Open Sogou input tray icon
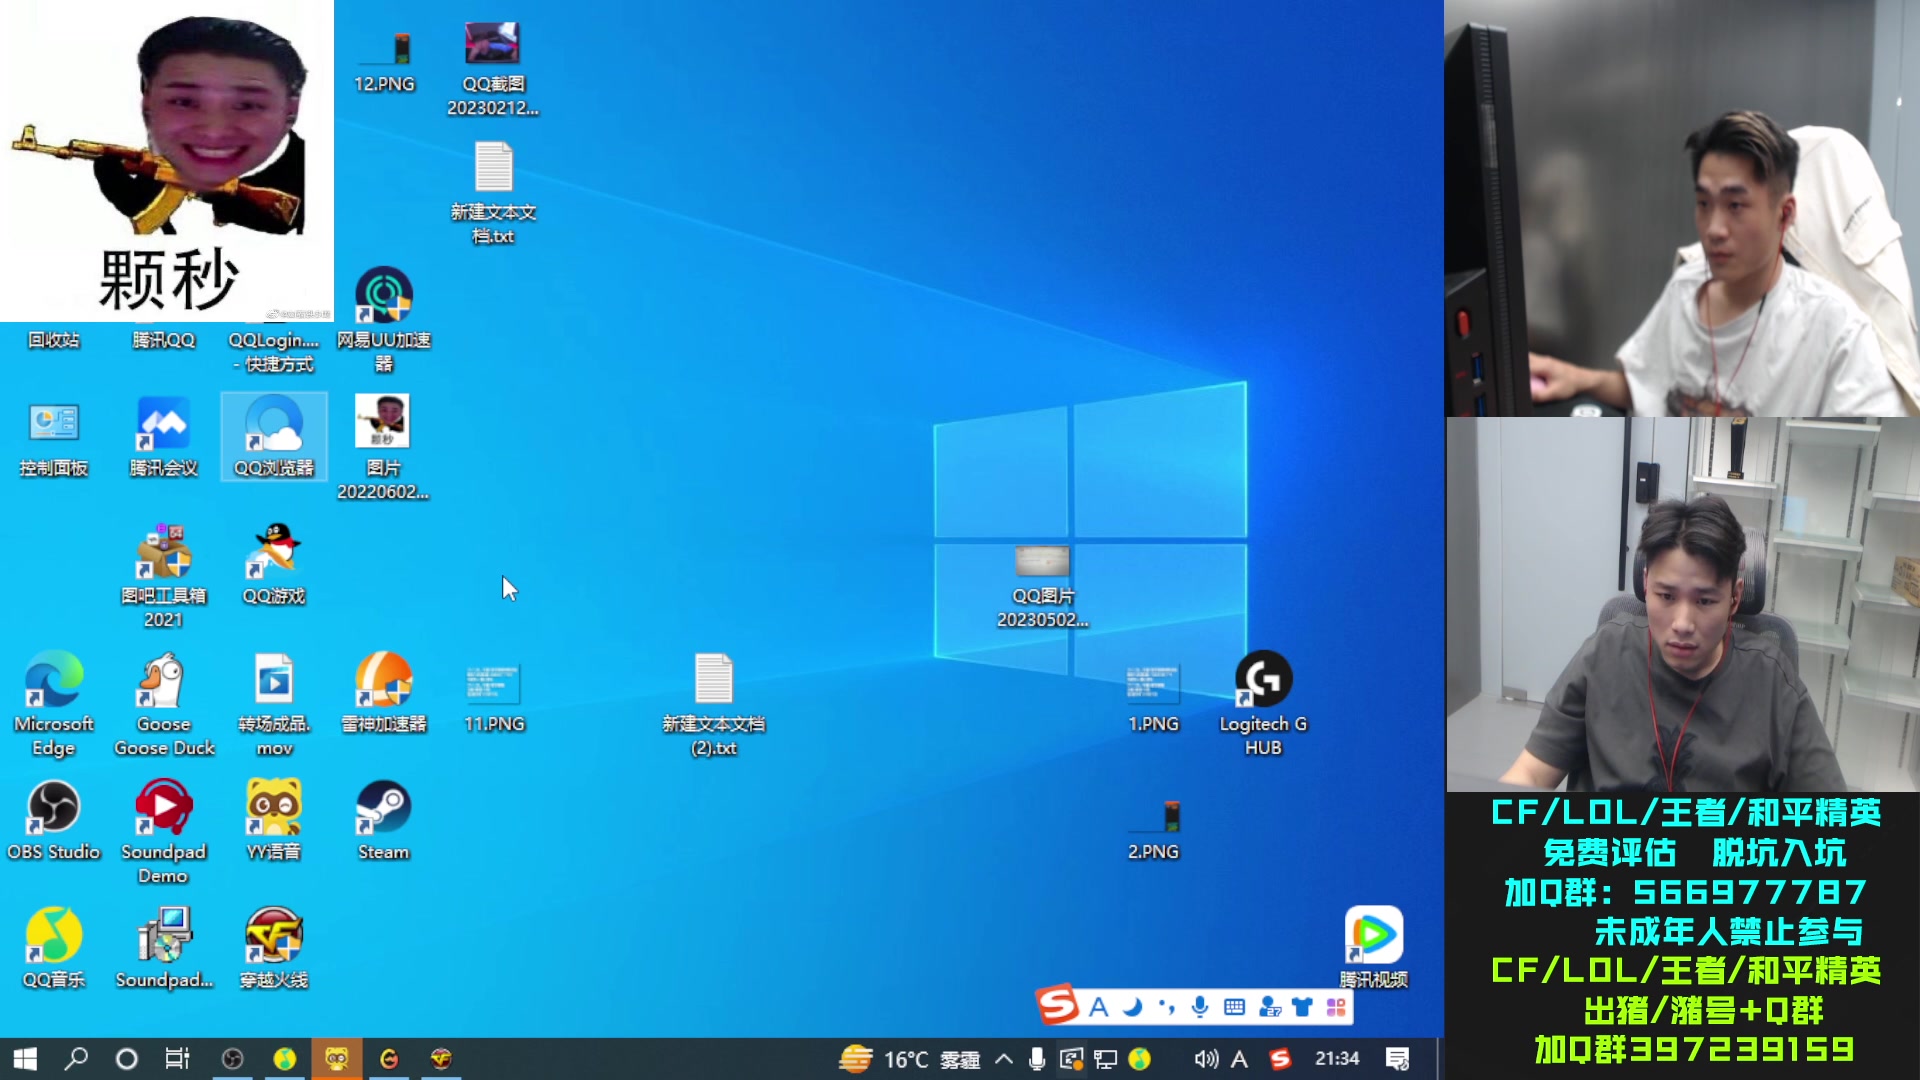Screen dimensions: 1920x1080 (1280, 1059)
